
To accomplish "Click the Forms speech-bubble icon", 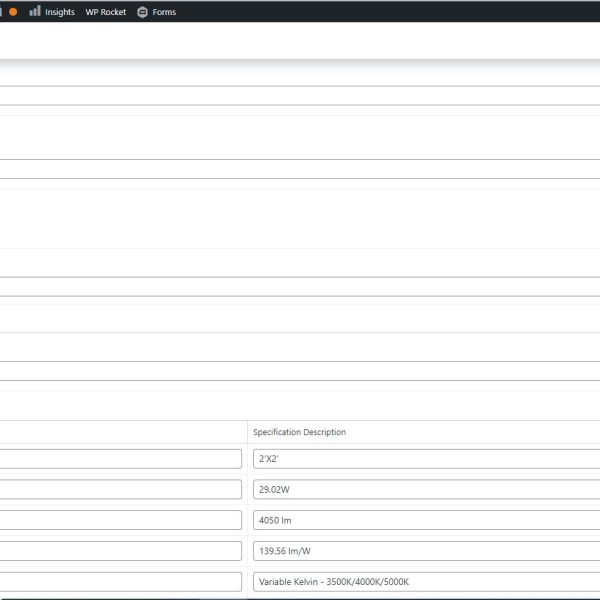I will (142, 12).
